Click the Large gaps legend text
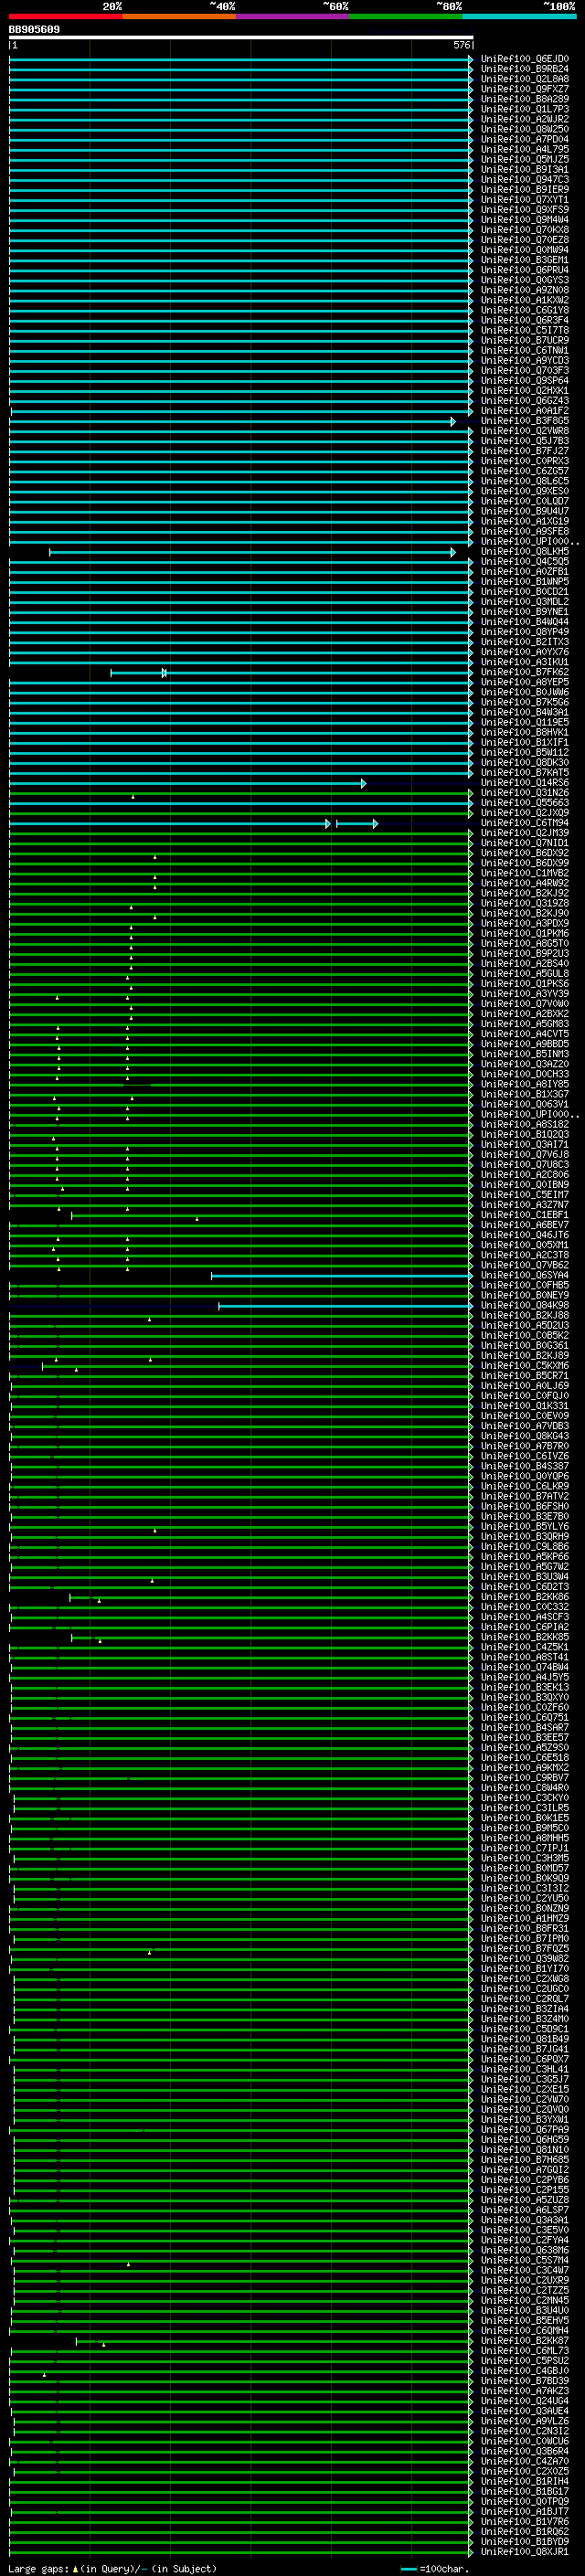The width and height of the screenshot is (585, 2576). (112, 2569)
